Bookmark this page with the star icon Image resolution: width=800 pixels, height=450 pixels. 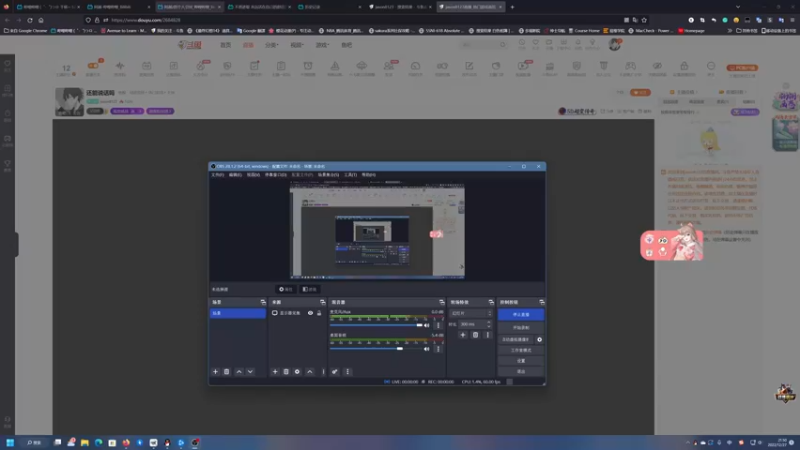(644, 20)
